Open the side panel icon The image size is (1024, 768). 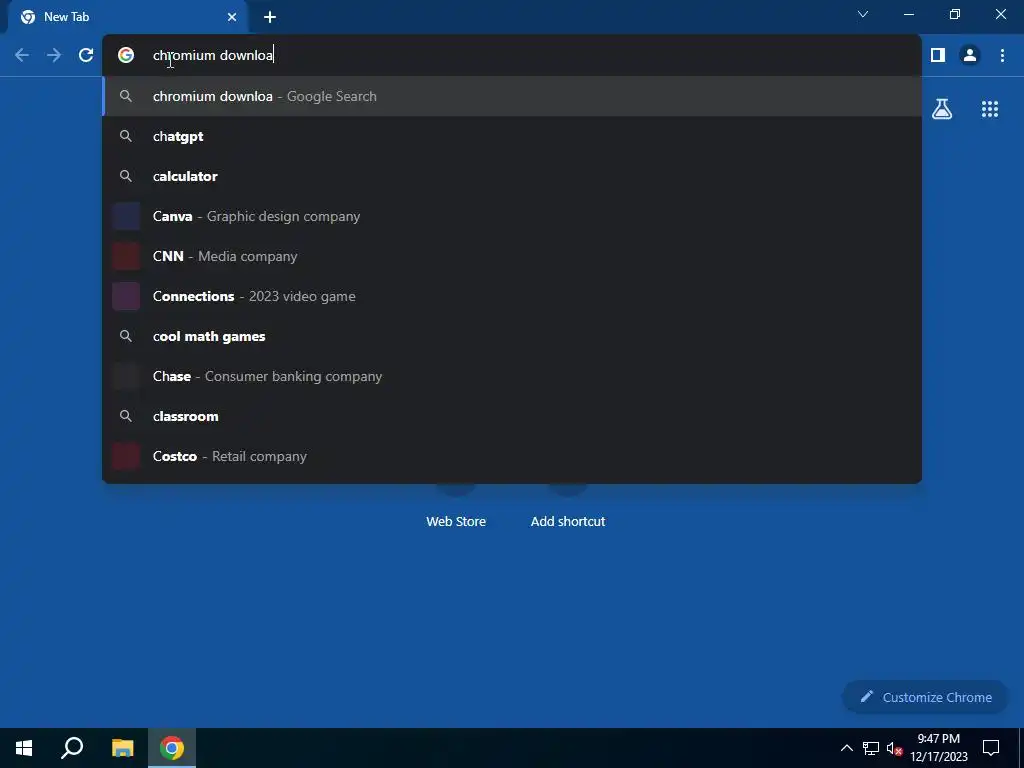(938, 55)
